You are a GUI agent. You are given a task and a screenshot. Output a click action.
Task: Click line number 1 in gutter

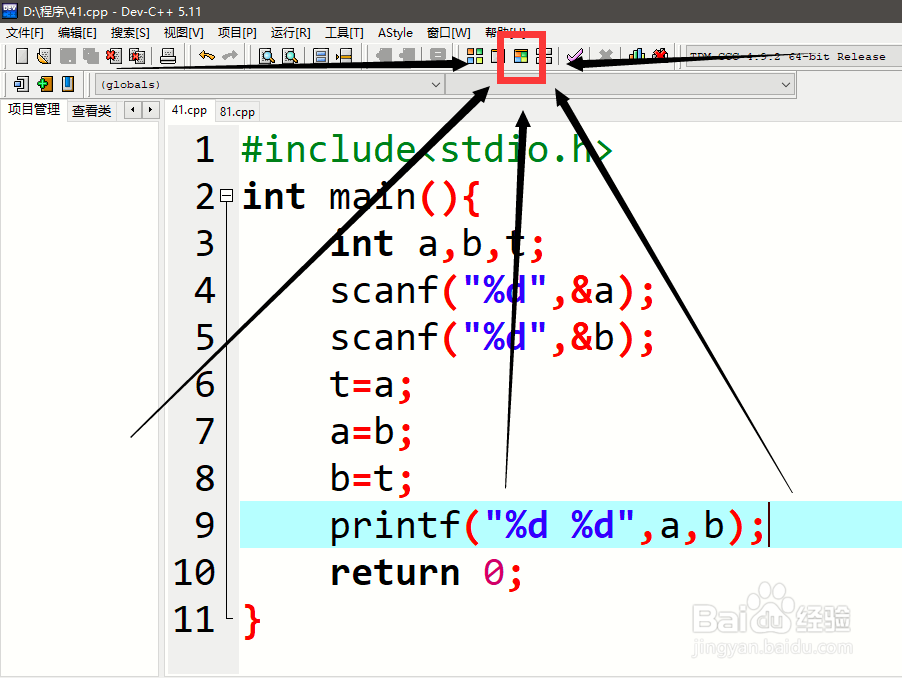[x=205, y=150]
